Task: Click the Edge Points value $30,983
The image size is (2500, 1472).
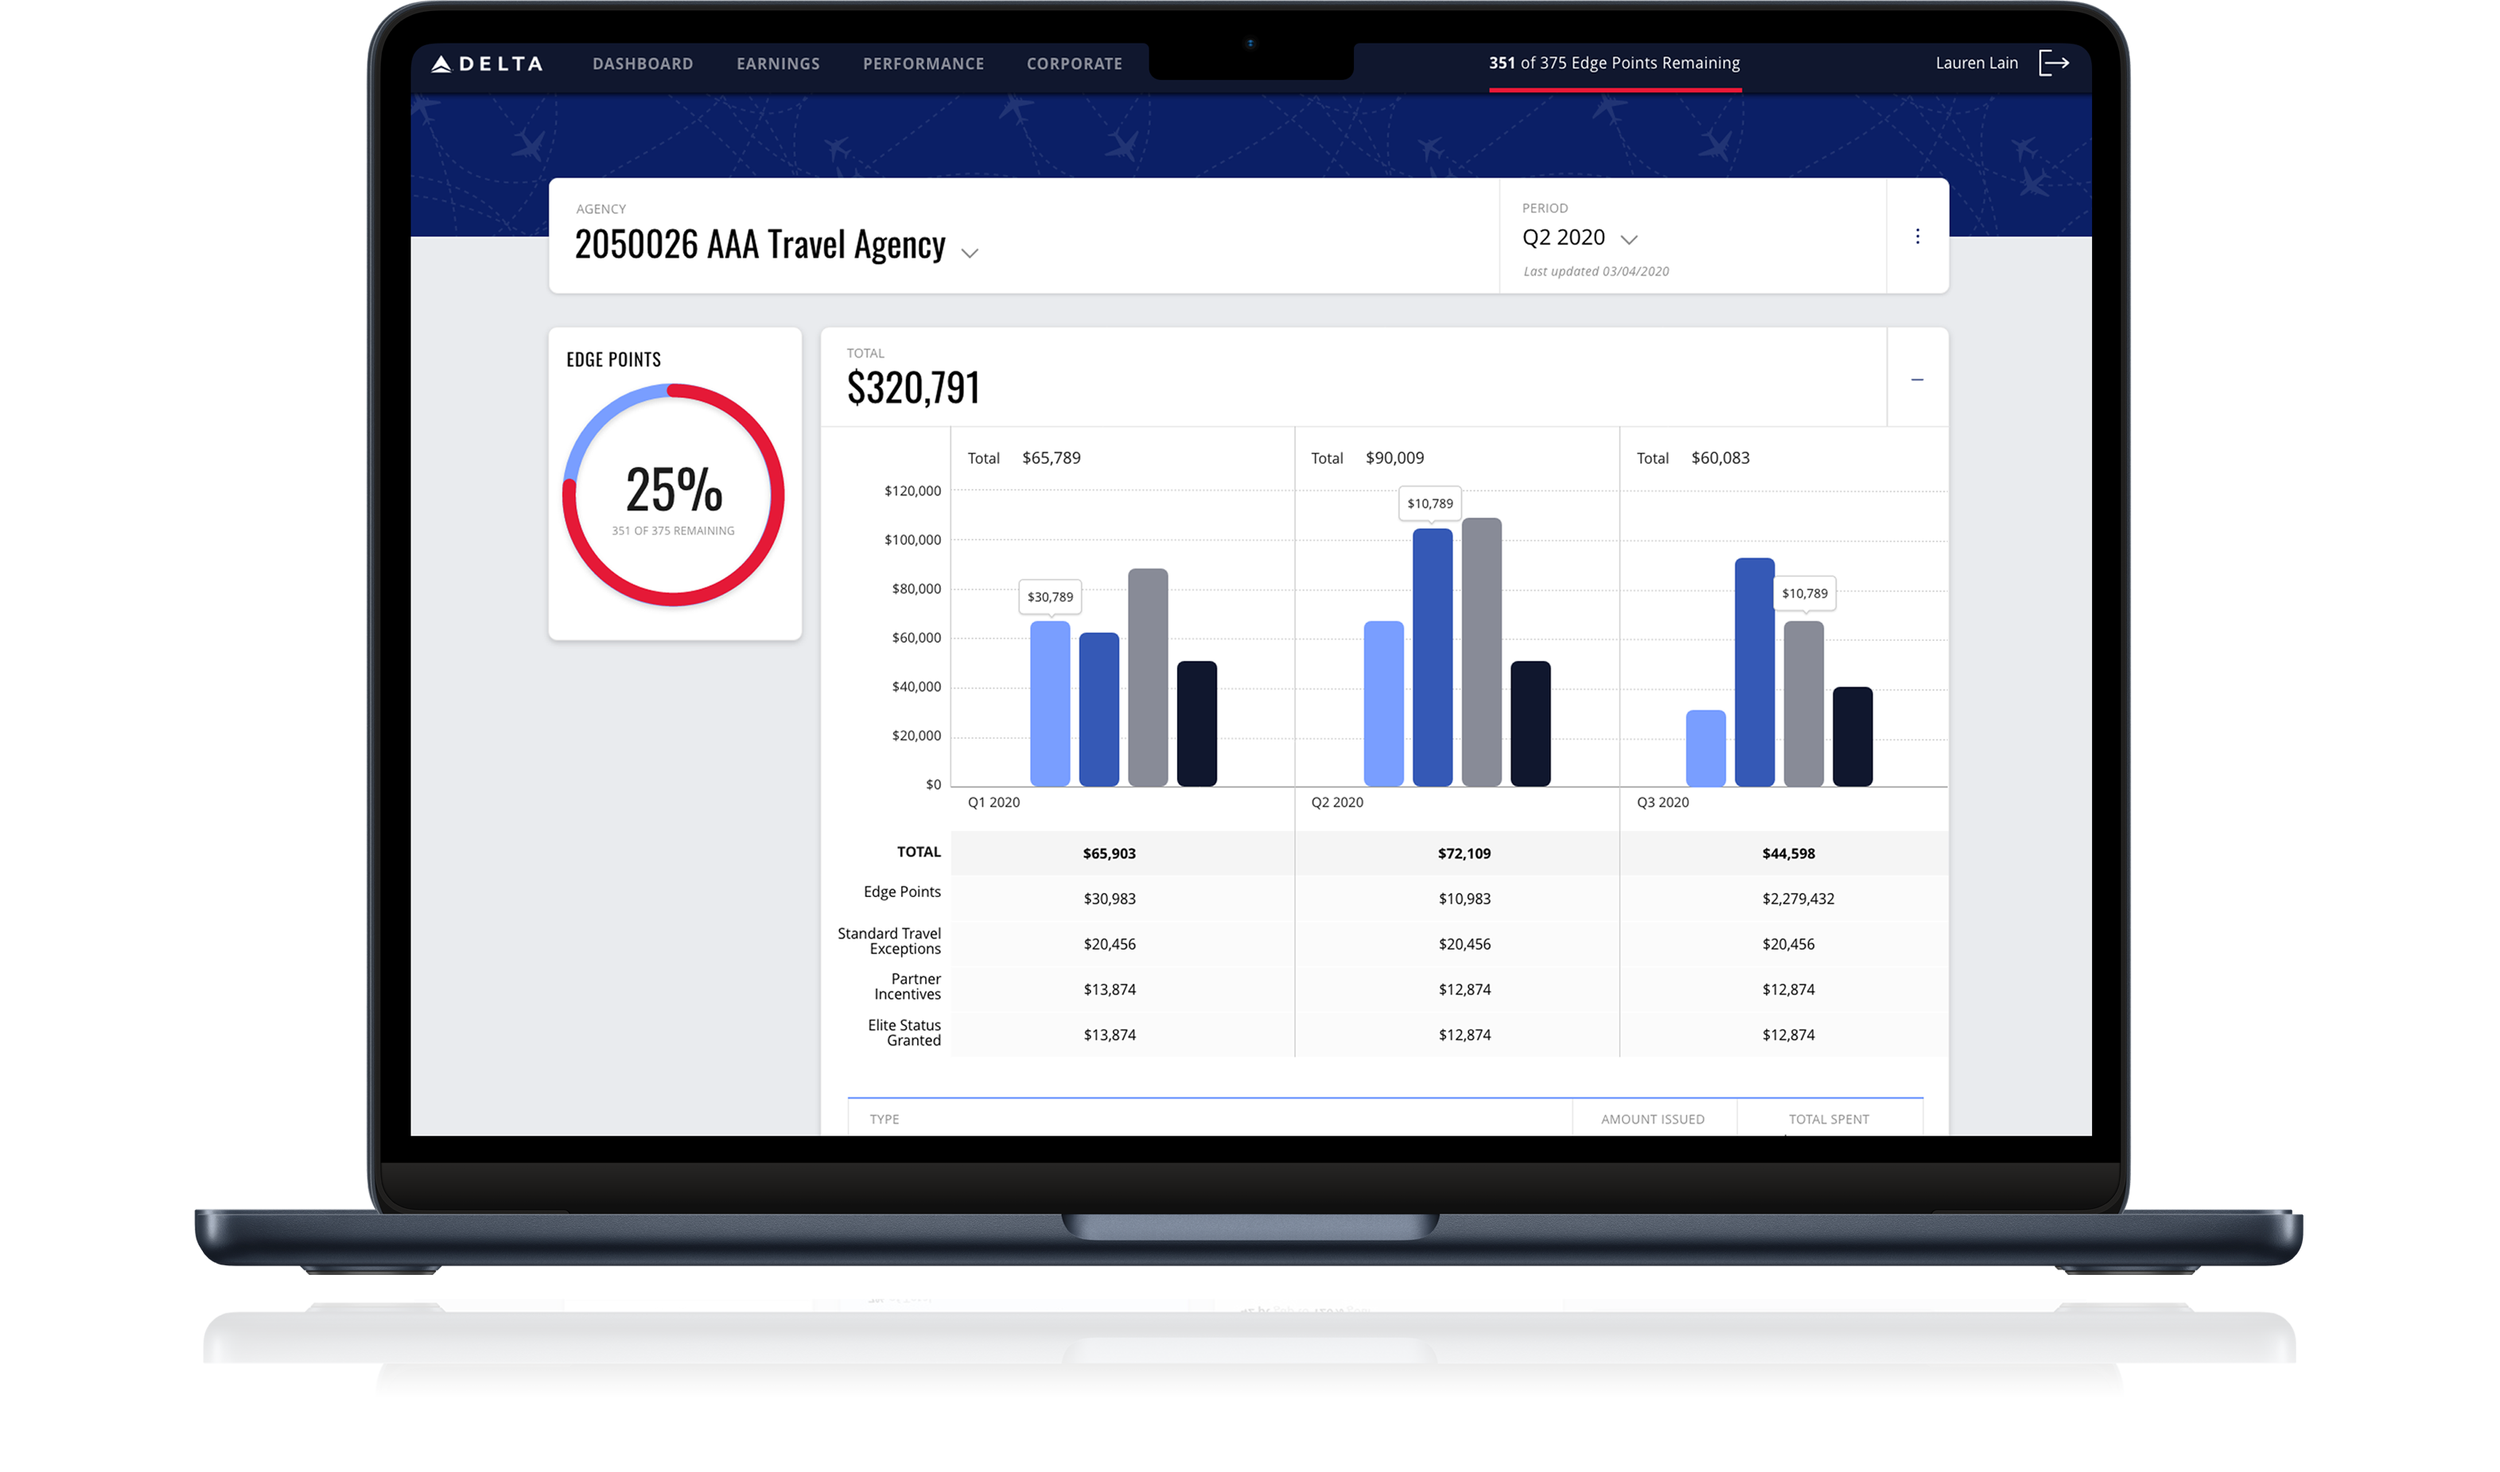Action: pyautogui.click(x=1109, y=899)
